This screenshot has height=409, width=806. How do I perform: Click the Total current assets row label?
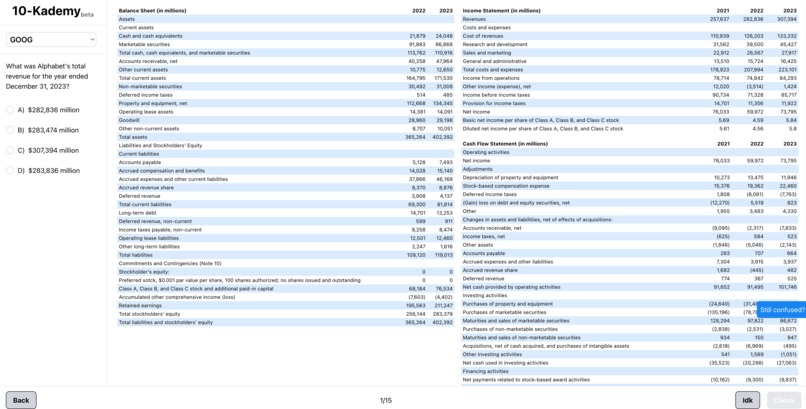142,78
